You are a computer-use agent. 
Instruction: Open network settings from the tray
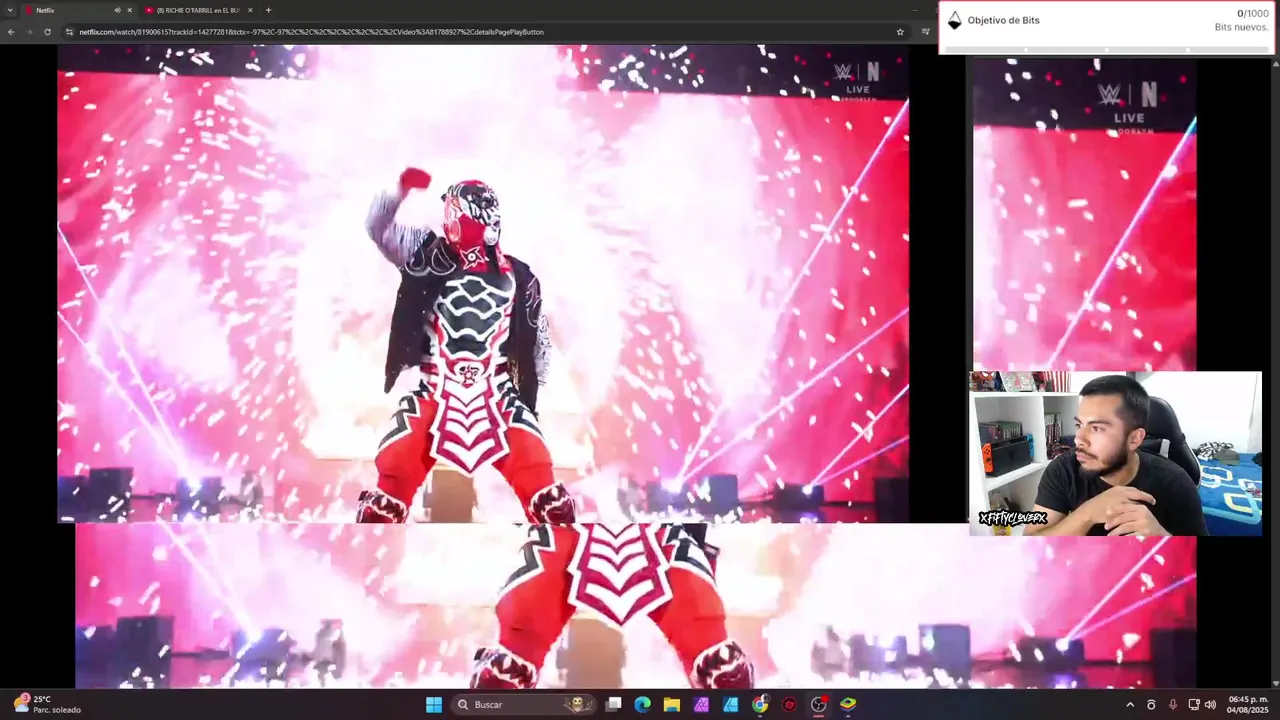[x=1194, y=705]
